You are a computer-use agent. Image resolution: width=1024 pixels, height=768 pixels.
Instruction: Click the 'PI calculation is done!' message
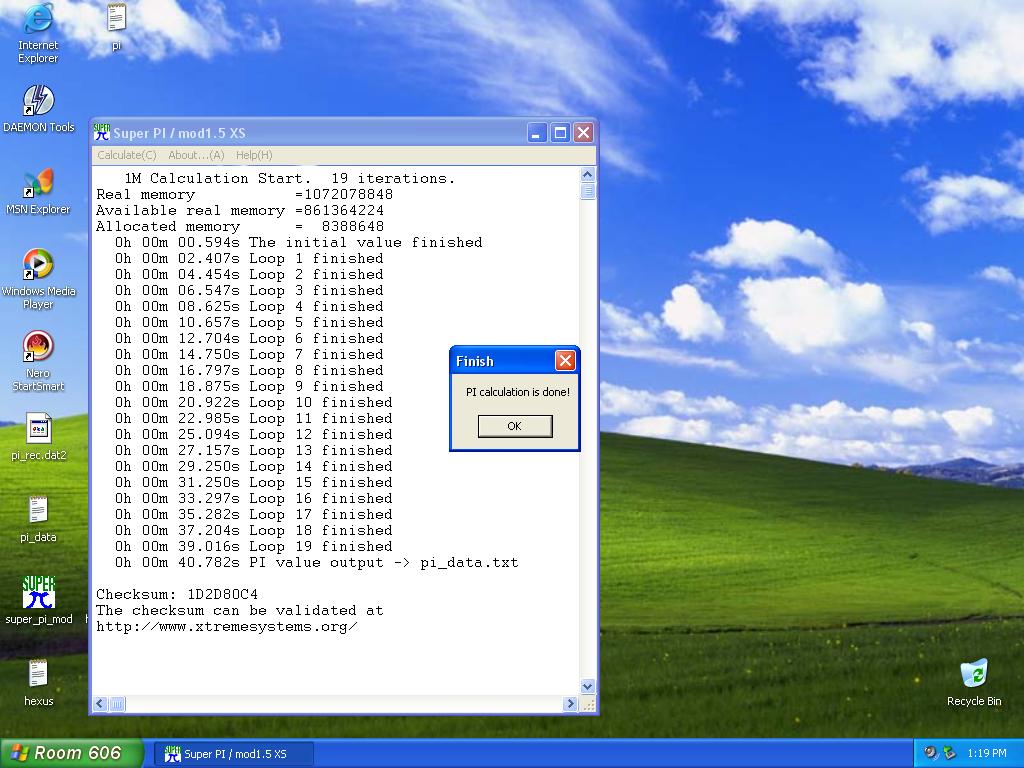tap(518, 392)
